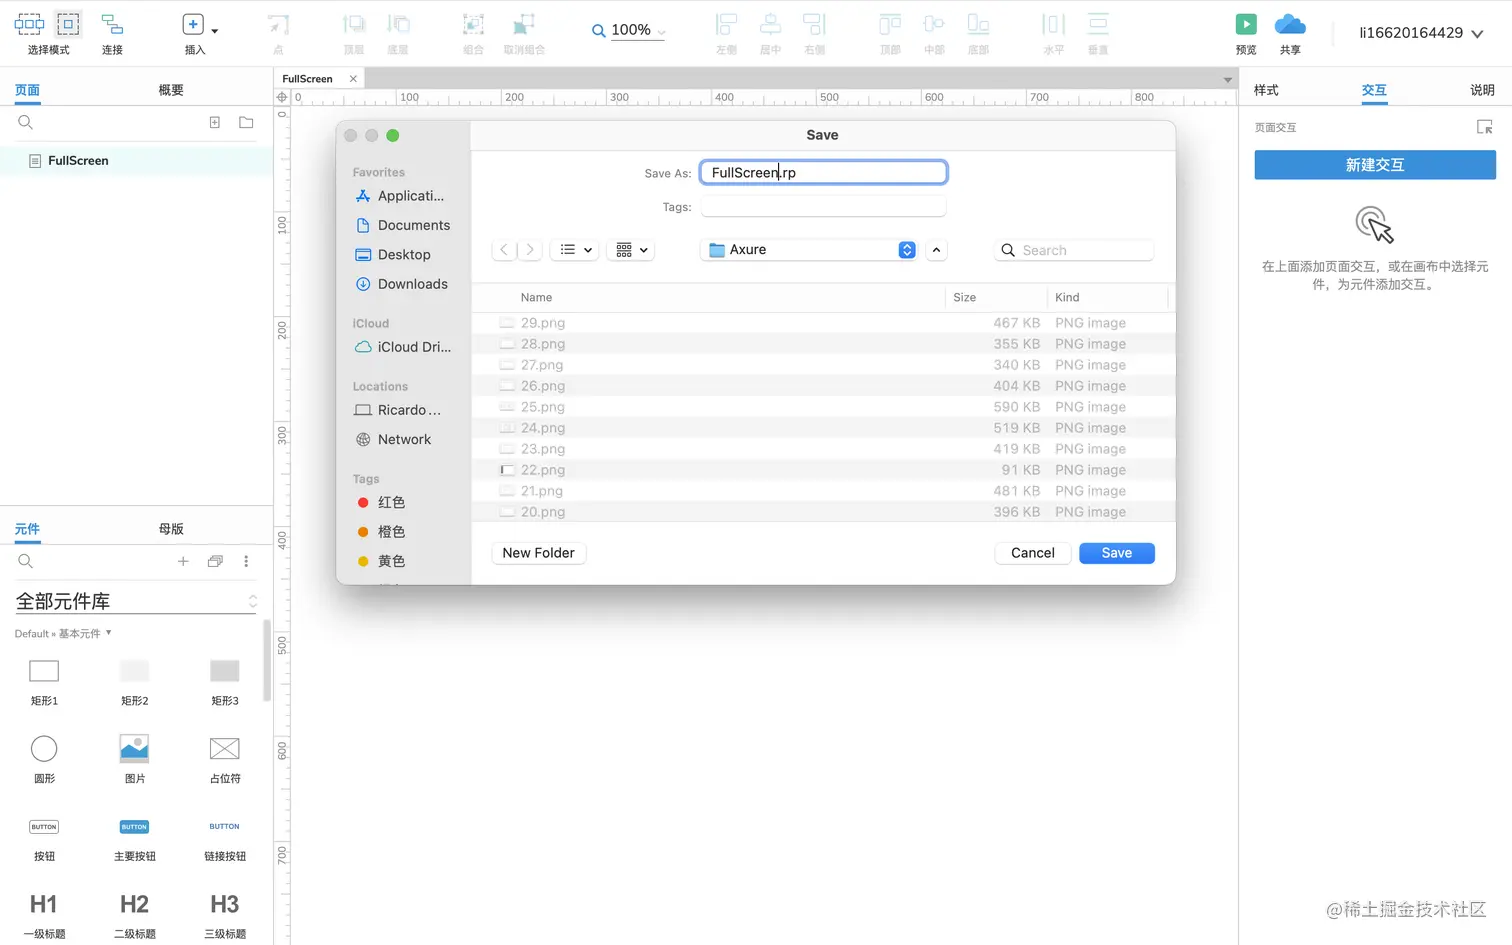Click the stacked windows icon in 元件 panel
This screenshot has height=945, width=1512.
215,561
